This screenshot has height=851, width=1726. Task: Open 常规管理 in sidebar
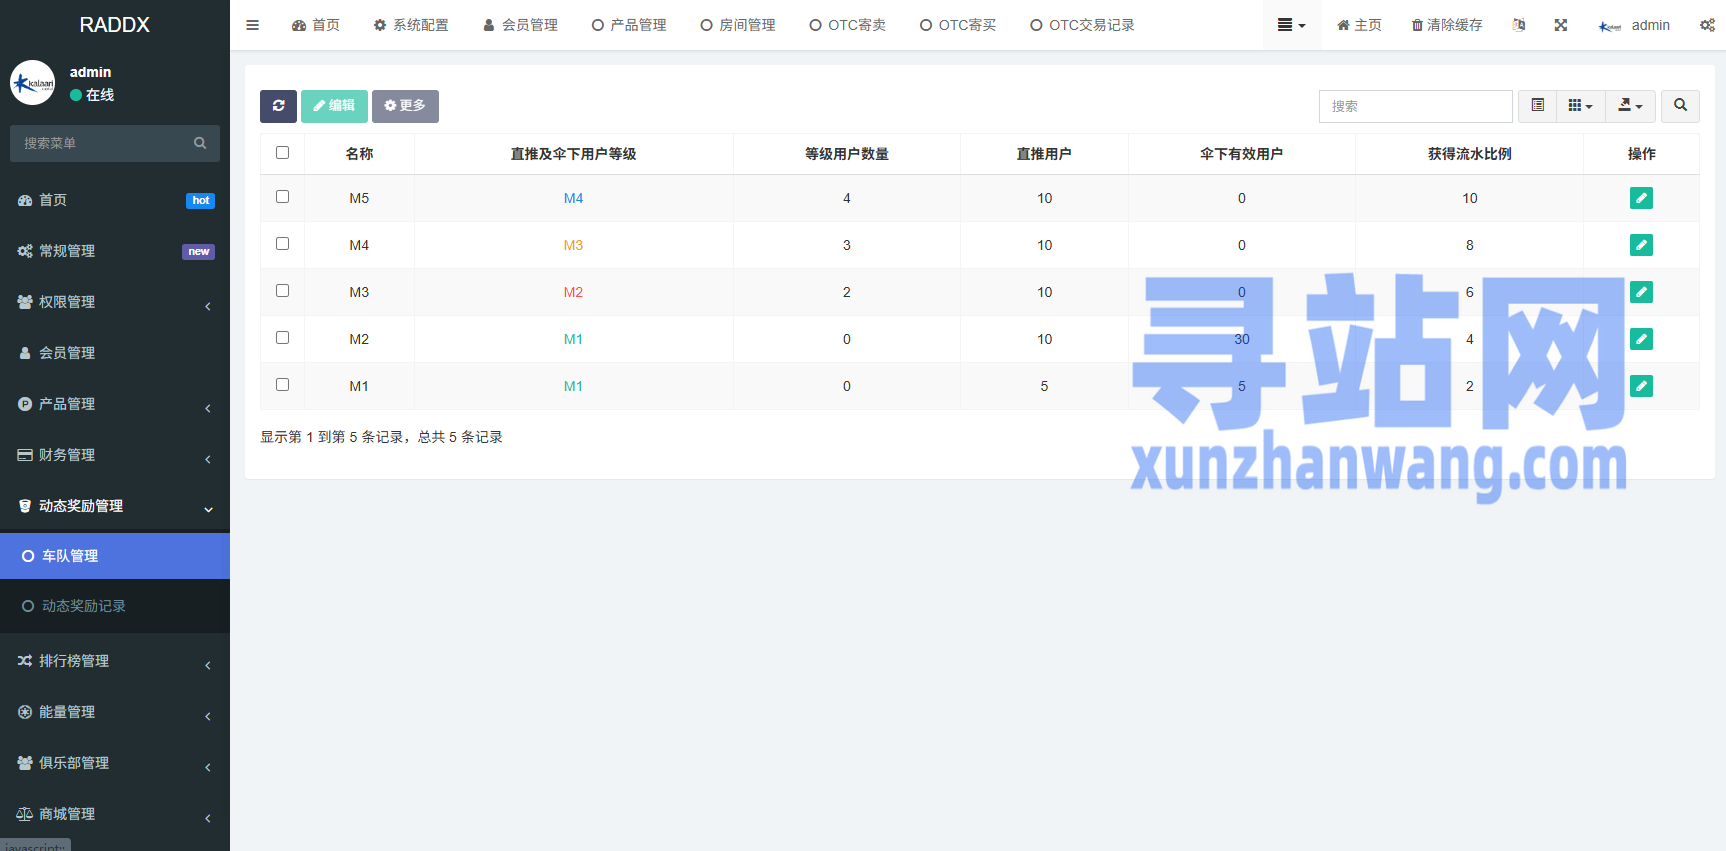point(115,251)
